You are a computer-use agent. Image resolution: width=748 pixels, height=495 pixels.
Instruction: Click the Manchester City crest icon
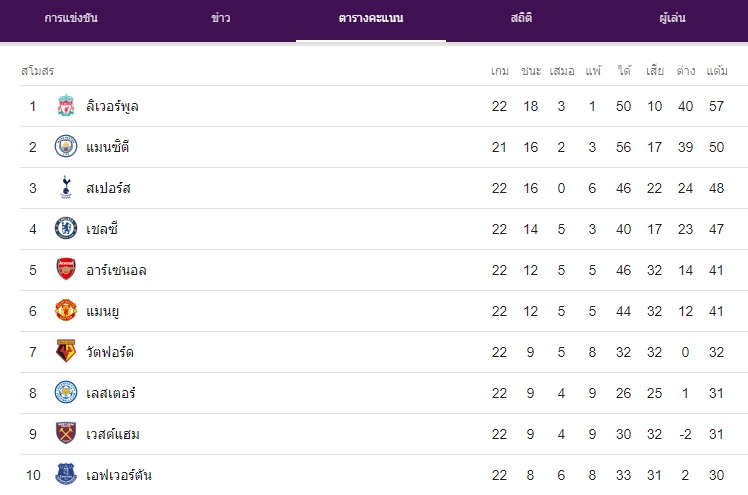click(66, 147)
